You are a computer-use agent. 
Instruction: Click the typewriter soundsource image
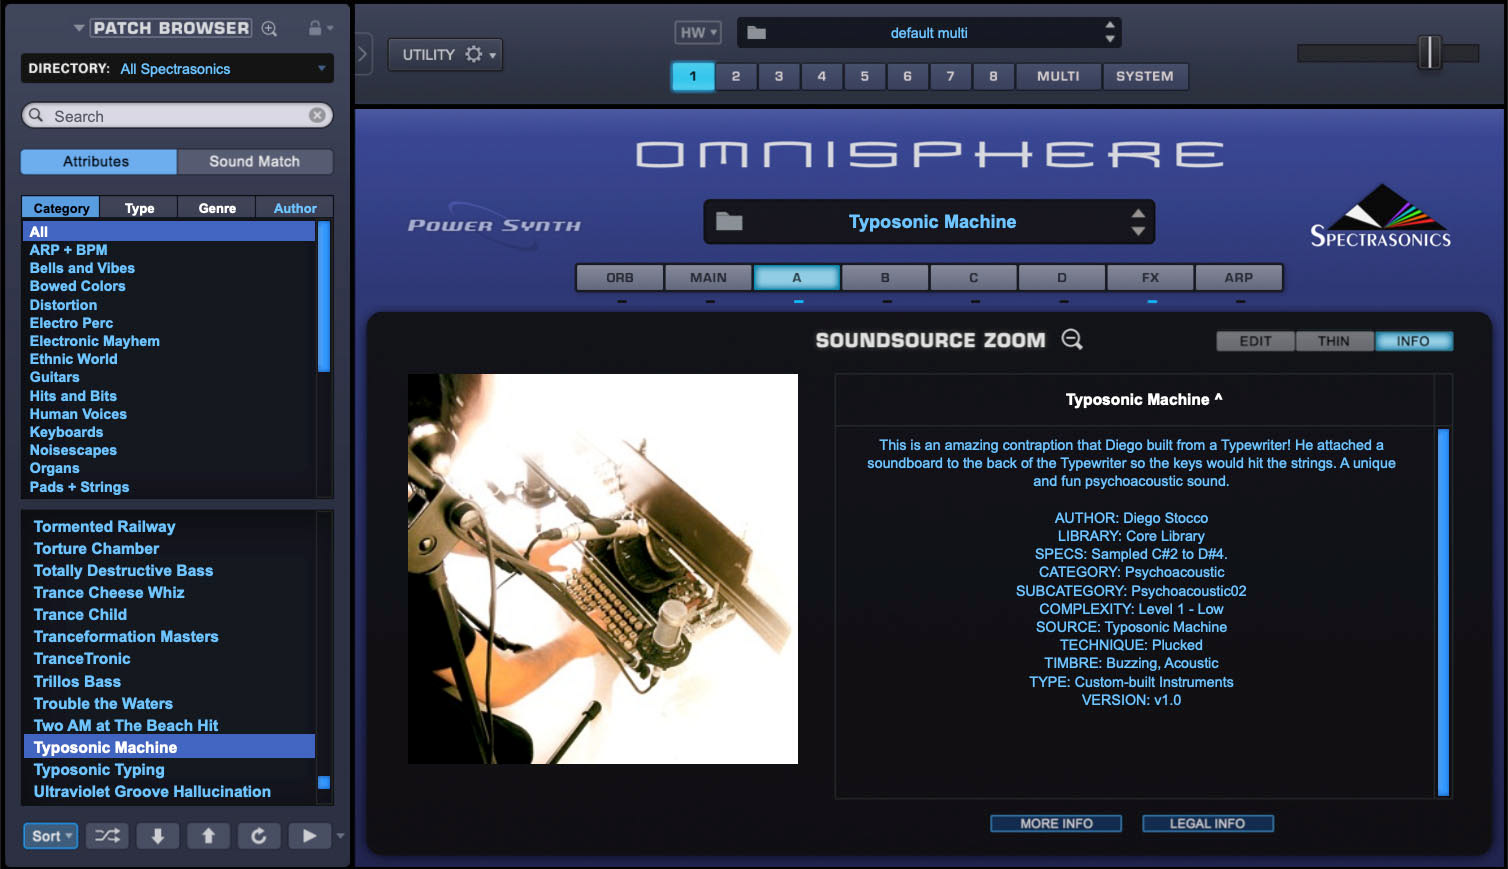[x=603, y=569]
